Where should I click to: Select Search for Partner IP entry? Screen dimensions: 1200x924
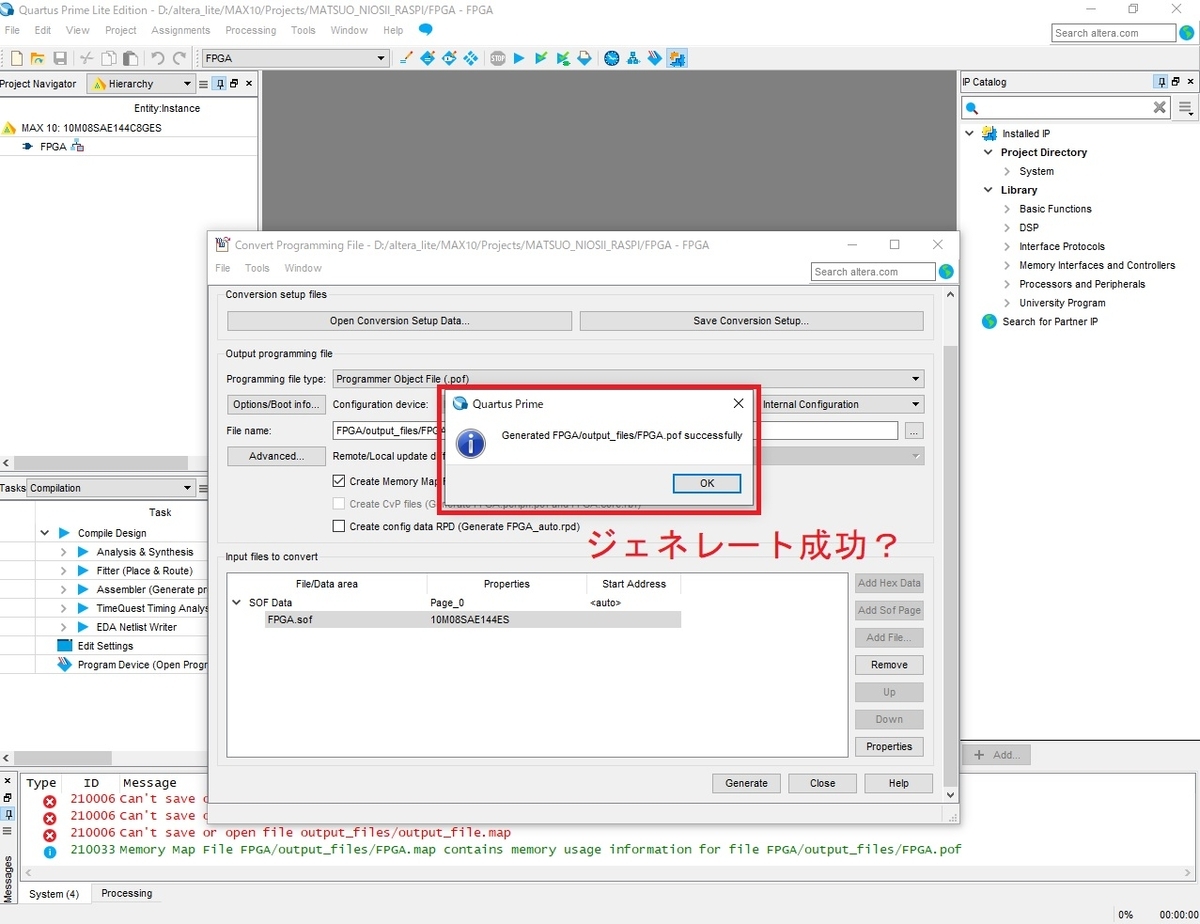(1050, 322)
